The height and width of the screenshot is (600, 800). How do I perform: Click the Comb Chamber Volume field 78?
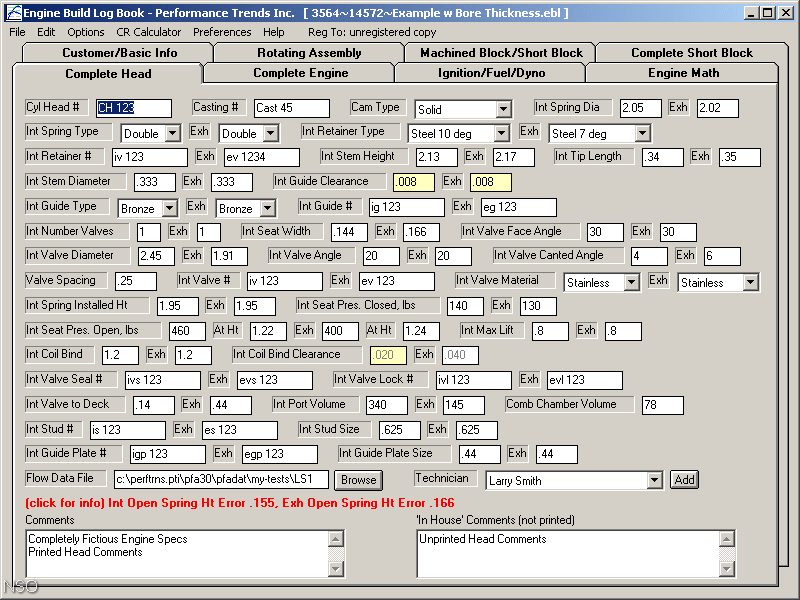tap(663, 405)
